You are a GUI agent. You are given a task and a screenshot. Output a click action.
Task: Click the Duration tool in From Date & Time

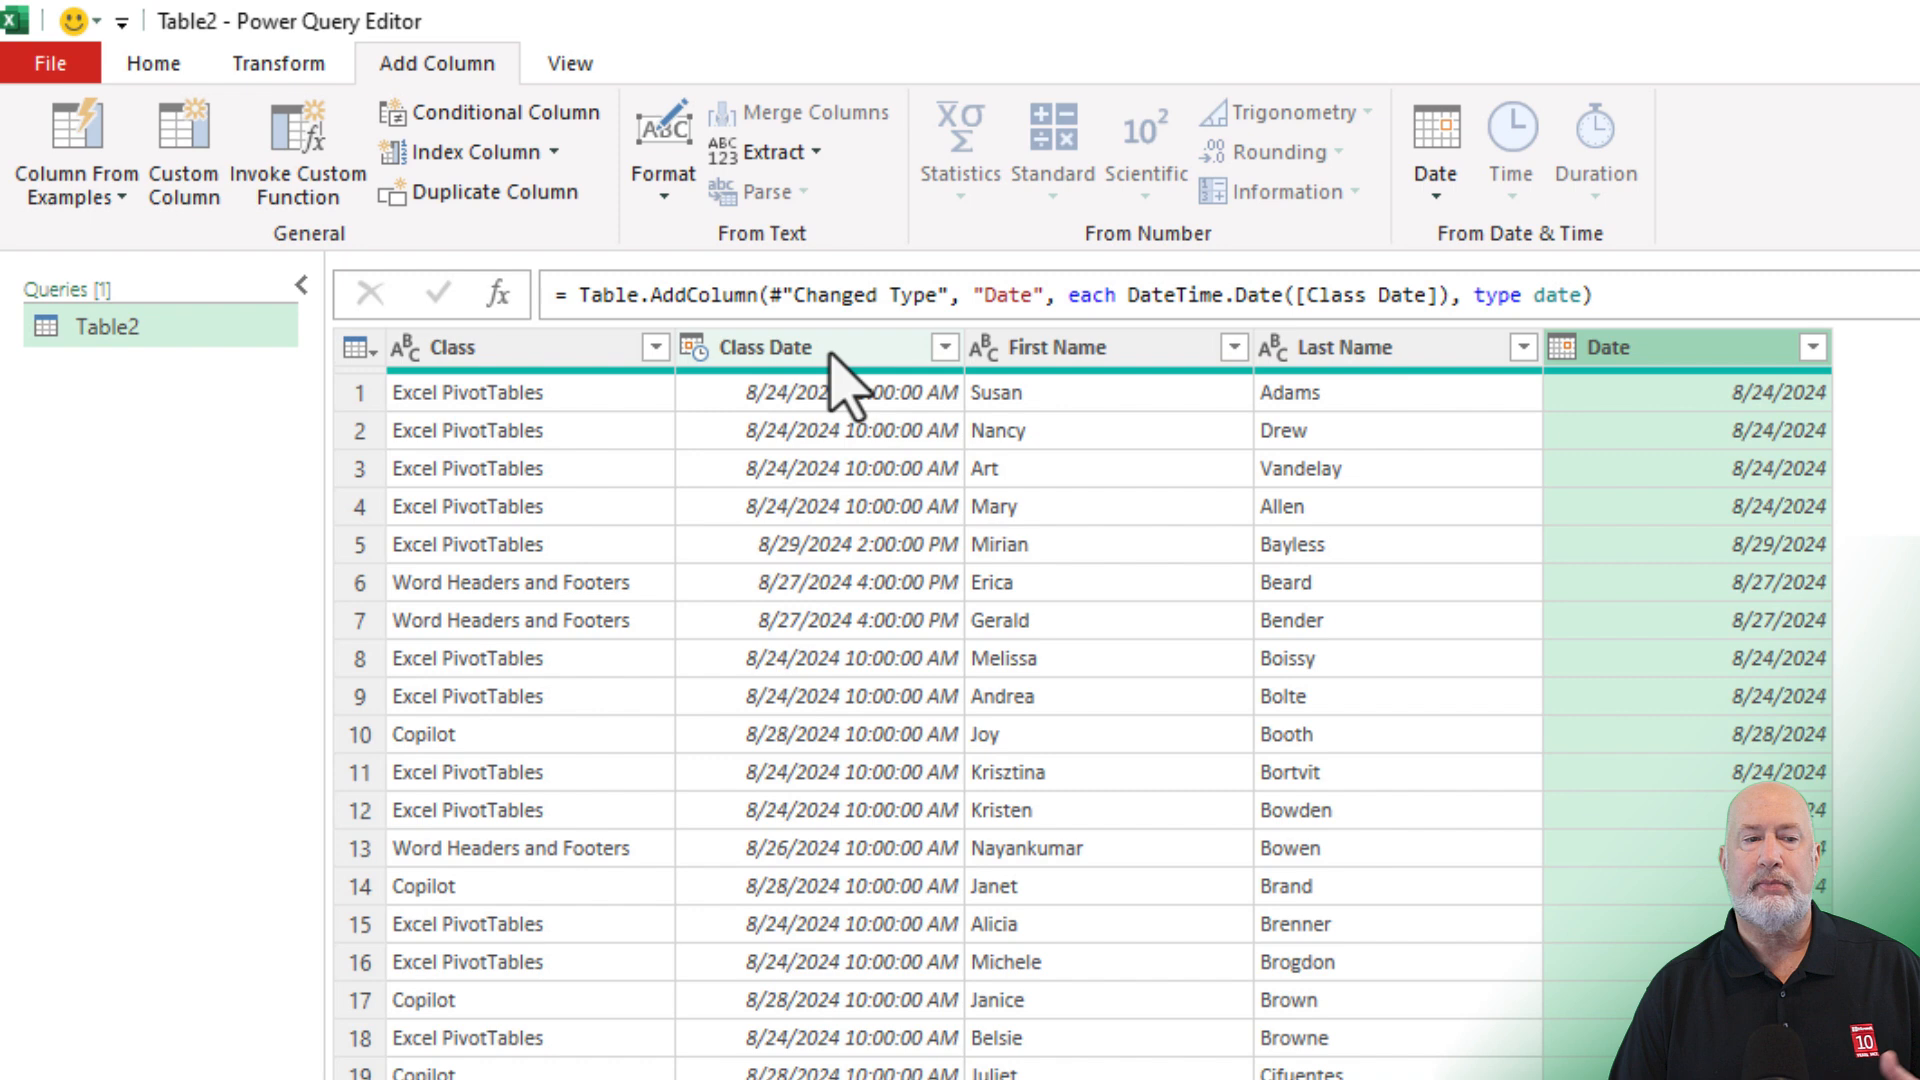pos(1595,152)
